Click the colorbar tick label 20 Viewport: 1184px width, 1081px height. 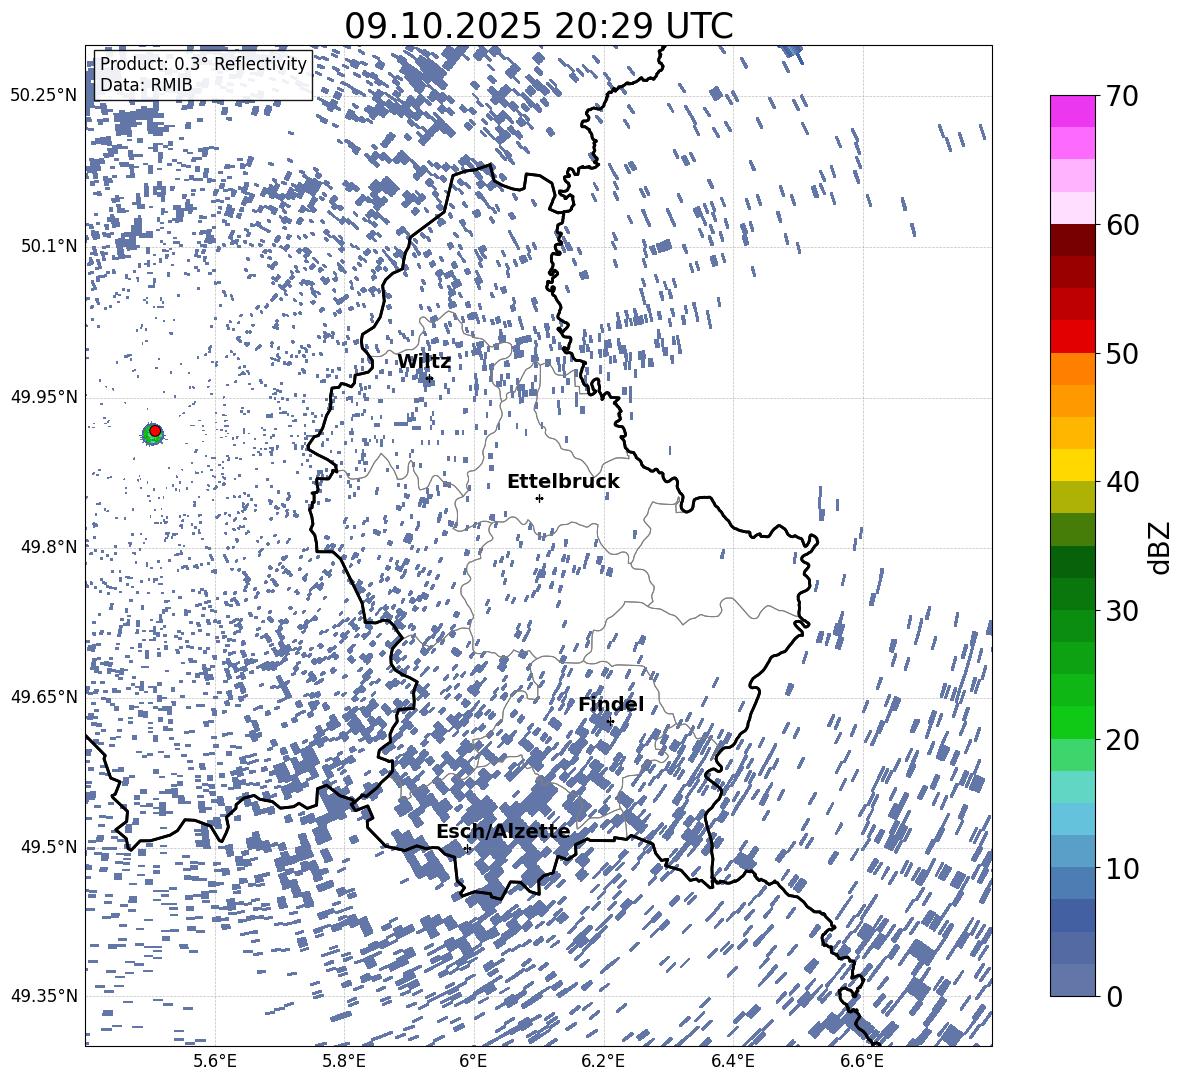(x=1122, y=739)
